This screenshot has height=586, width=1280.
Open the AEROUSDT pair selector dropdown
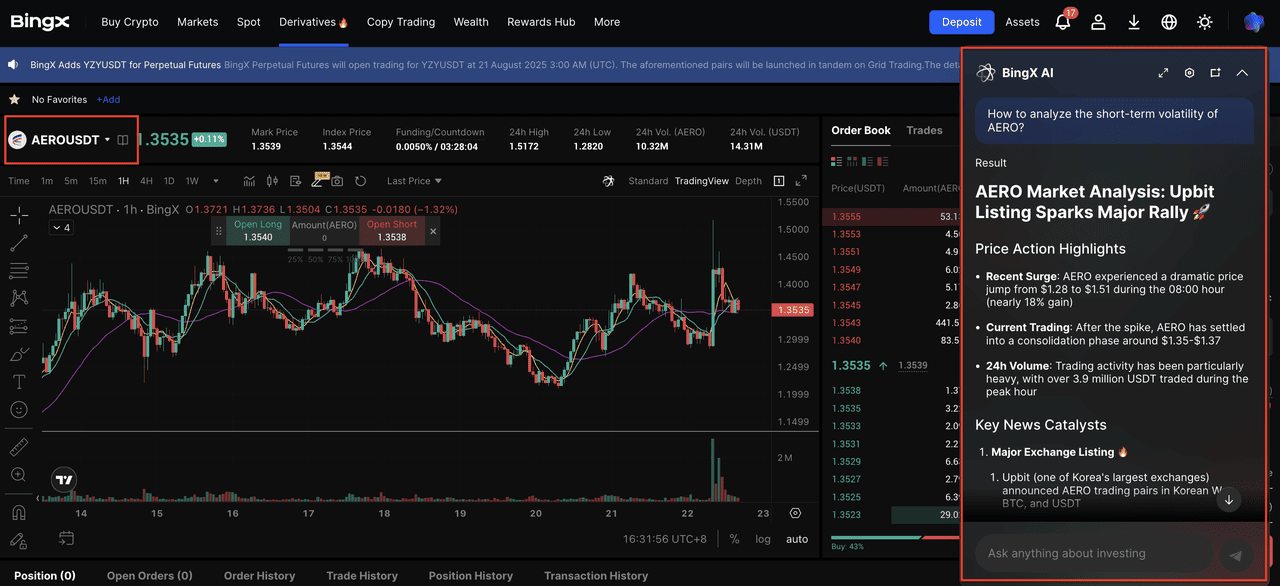pos(60,140)
